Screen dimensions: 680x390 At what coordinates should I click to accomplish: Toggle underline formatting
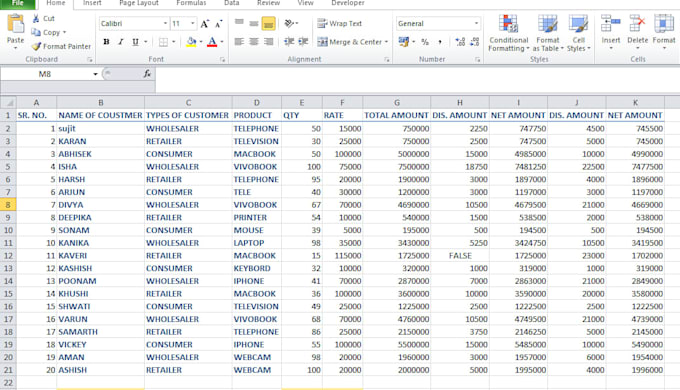(135, 42)
